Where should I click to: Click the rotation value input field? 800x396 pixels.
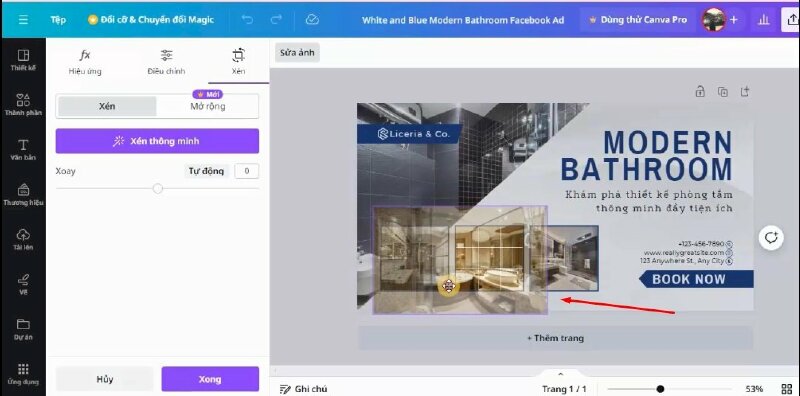[246, 171]
